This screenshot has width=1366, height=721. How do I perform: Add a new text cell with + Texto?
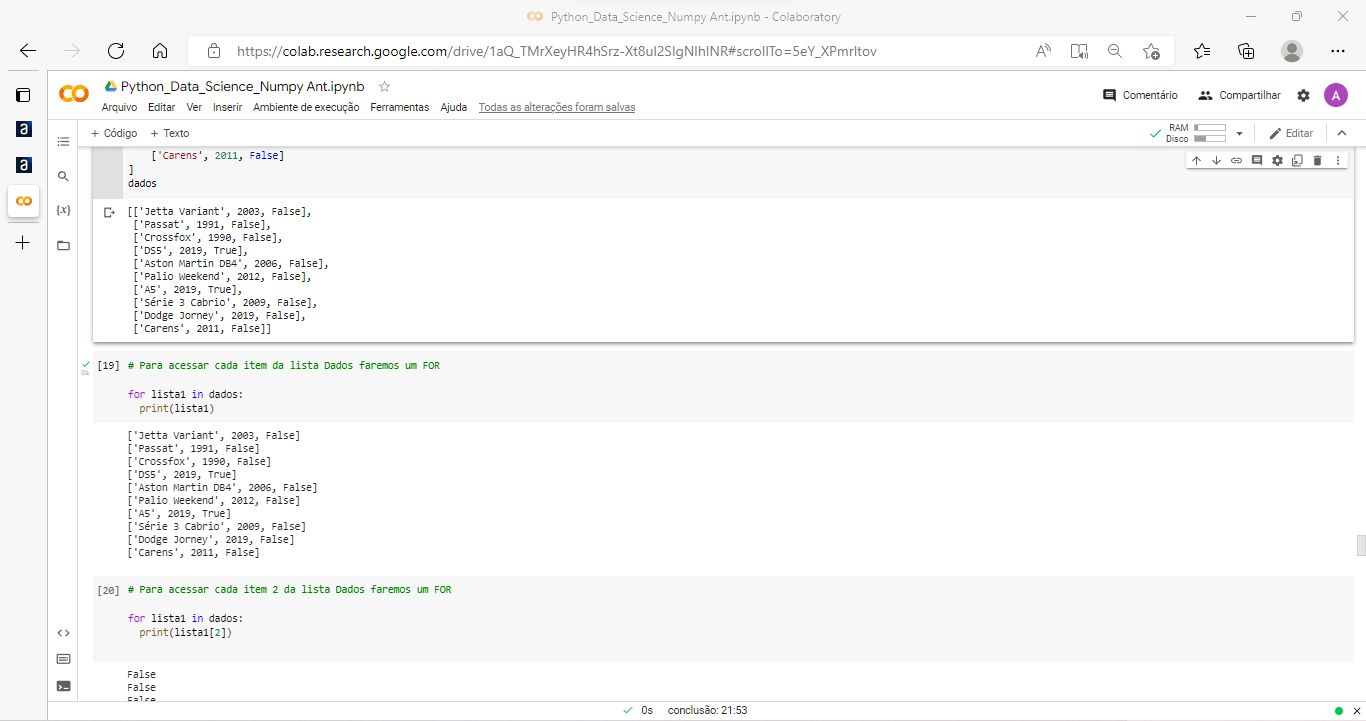(170, 133)
